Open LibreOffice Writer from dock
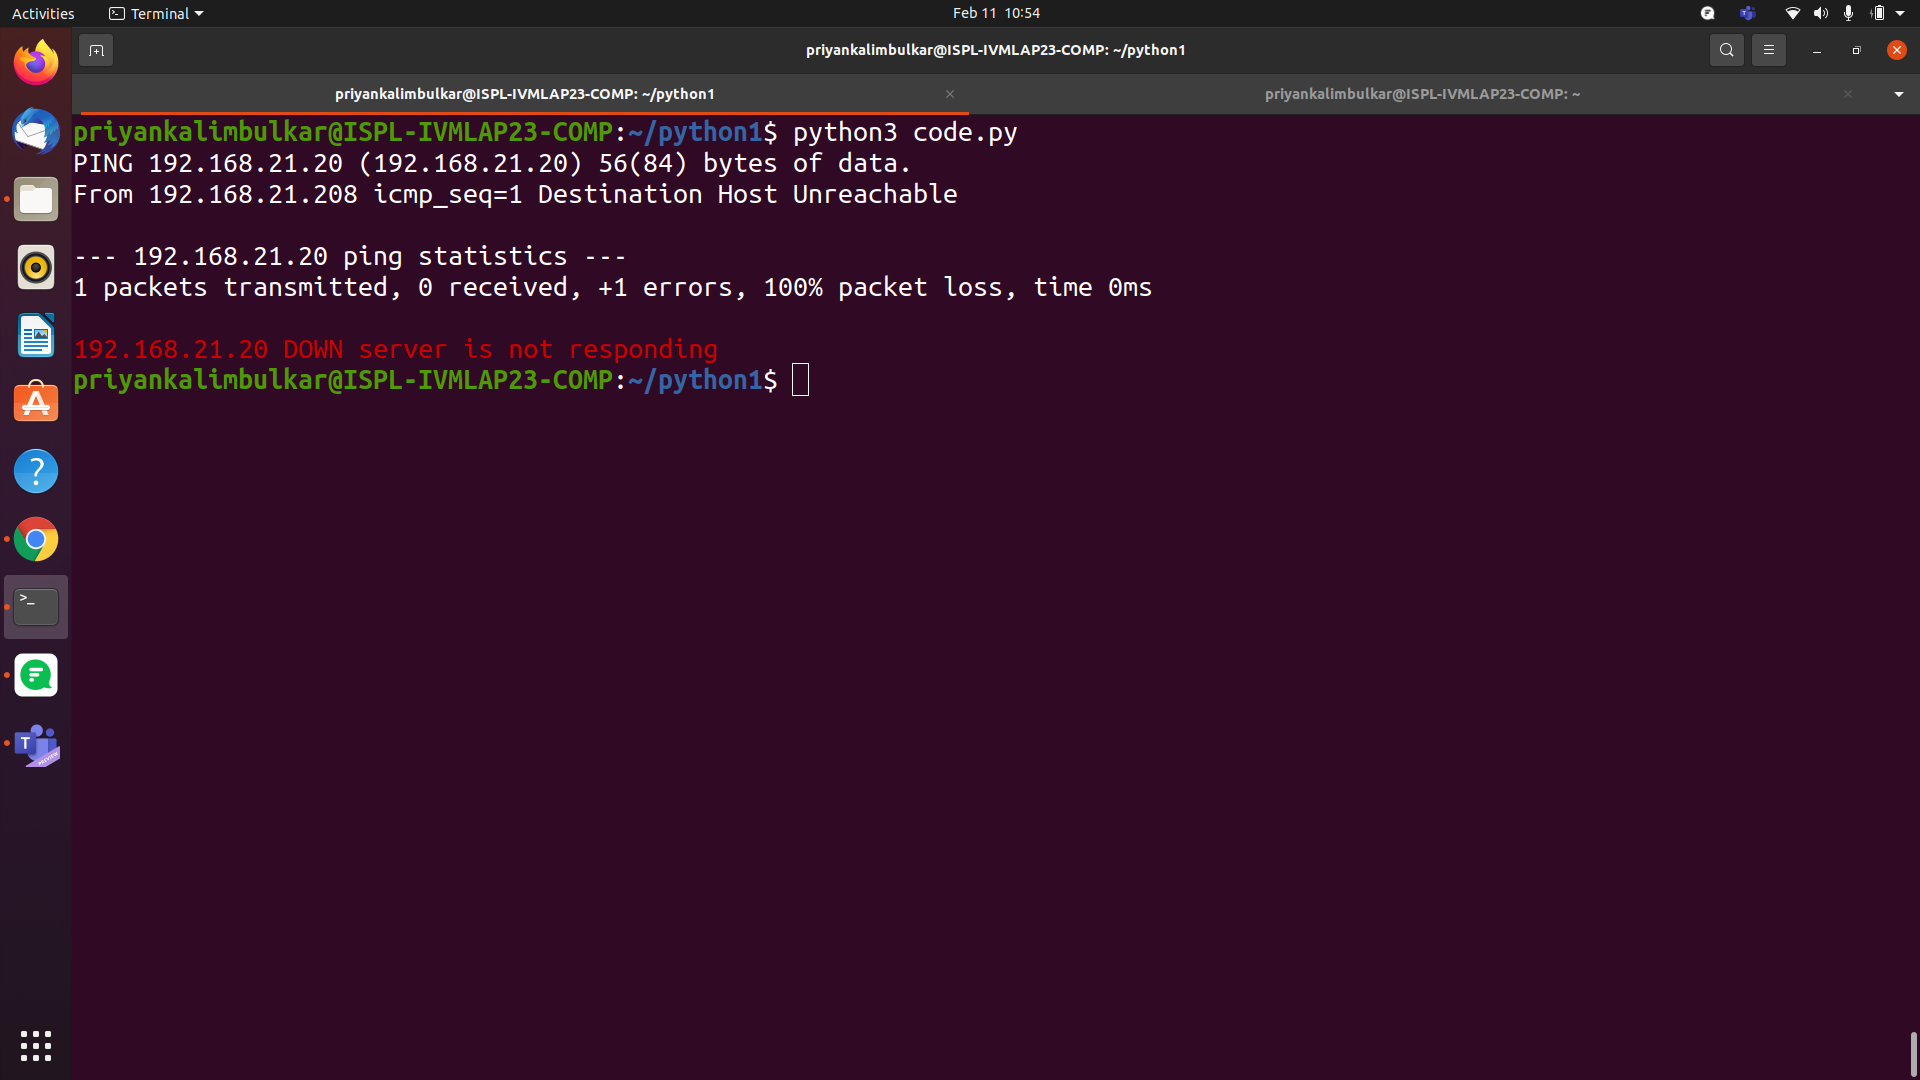1920x1080 pixels. 36,335
